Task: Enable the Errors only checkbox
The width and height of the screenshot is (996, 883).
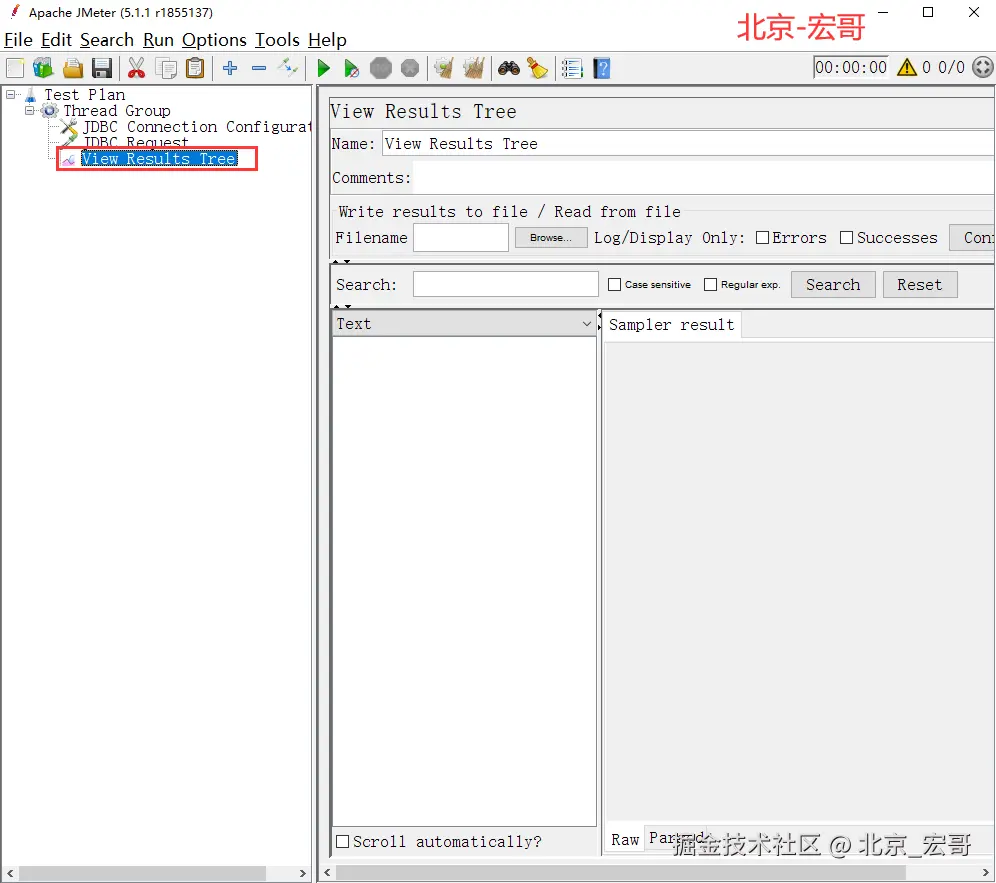Action: 762,238
